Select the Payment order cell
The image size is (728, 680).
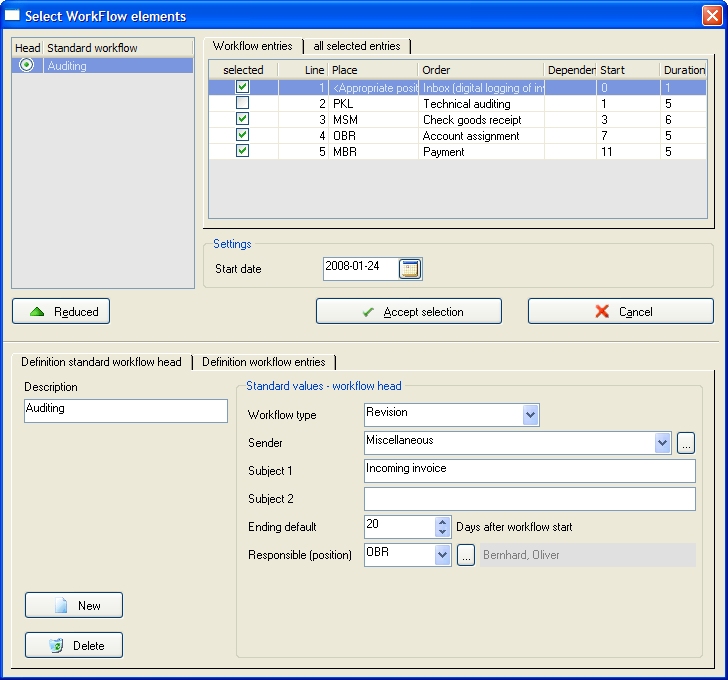click(481, 152)
